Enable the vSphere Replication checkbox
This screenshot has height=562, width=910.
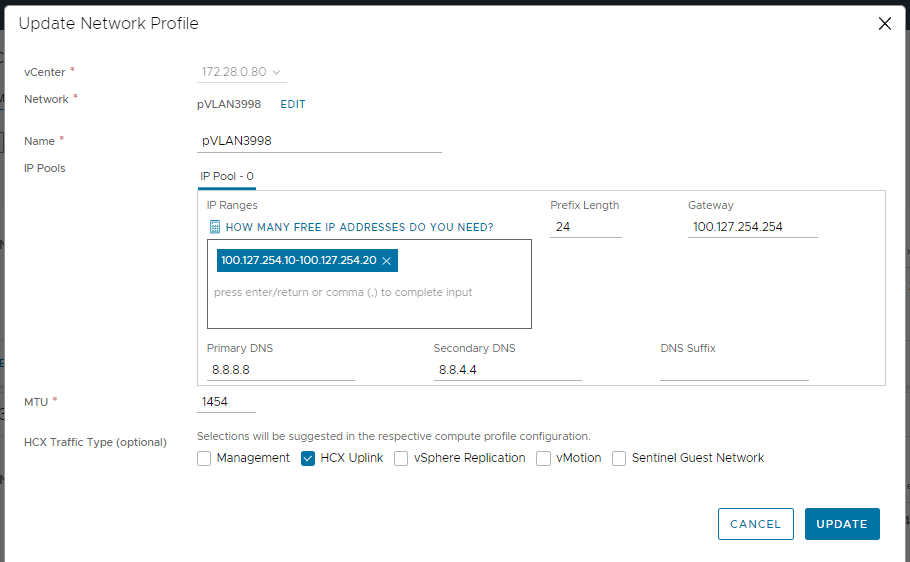401,459
